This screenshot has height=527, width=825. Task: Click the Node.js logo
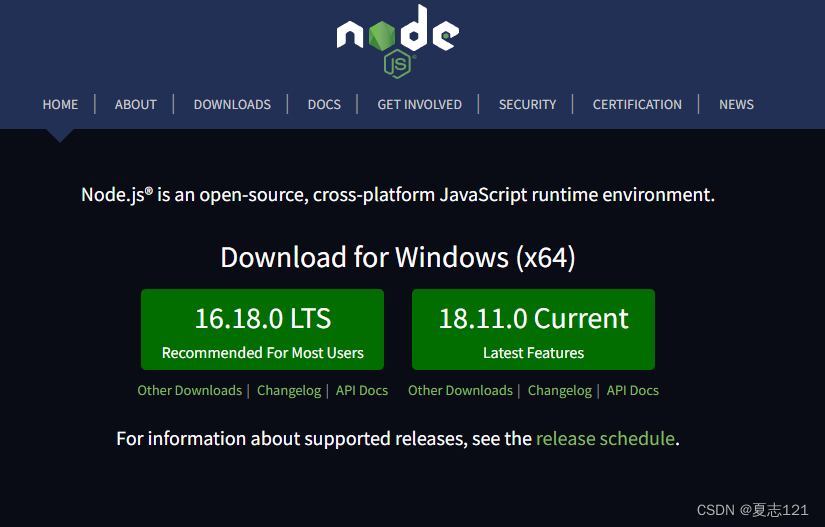pos(398,41)
